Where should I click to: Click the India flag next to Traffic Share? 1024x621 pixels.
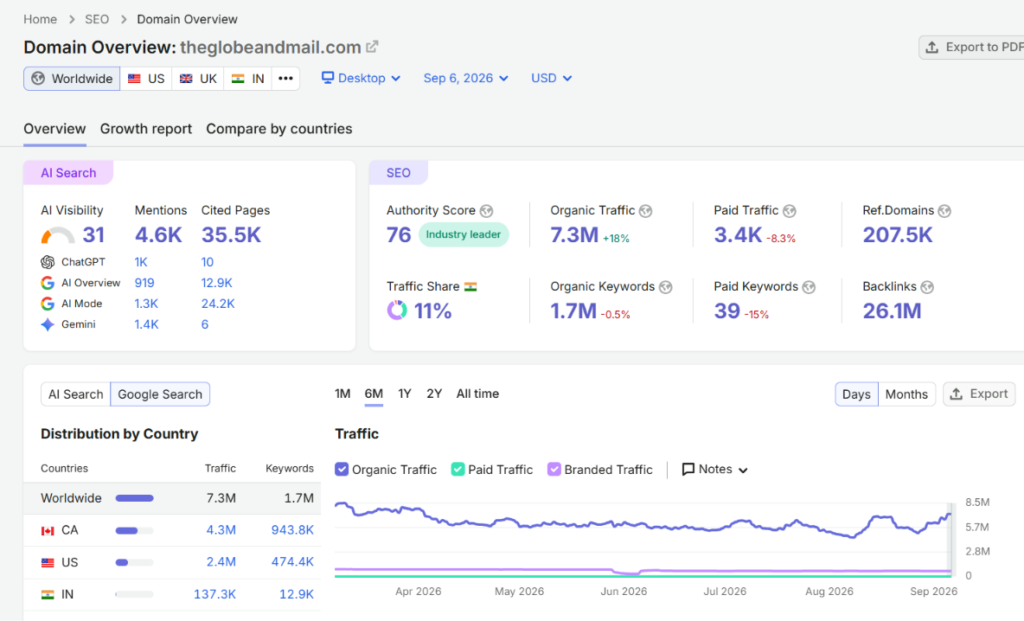click(x=470, y=287)
